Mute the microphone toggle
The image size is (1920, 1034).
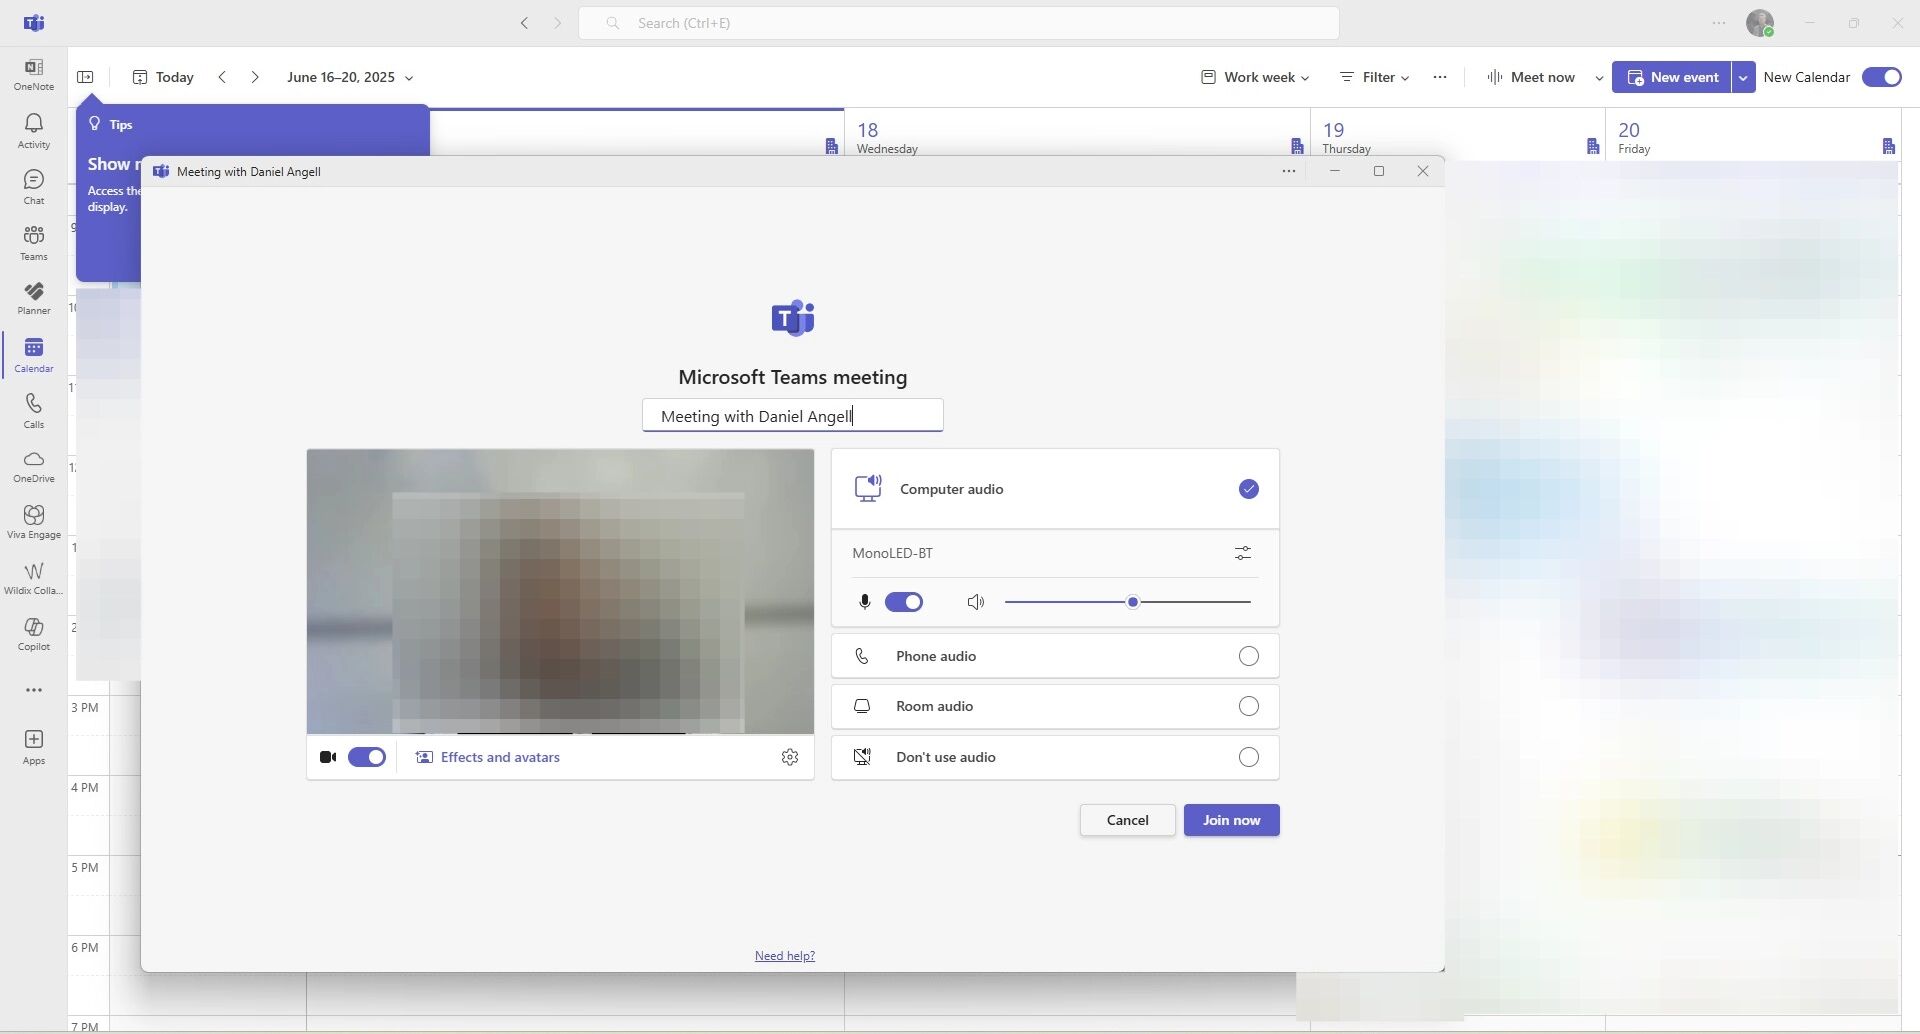pyautogui.click(x=904, y=602)
